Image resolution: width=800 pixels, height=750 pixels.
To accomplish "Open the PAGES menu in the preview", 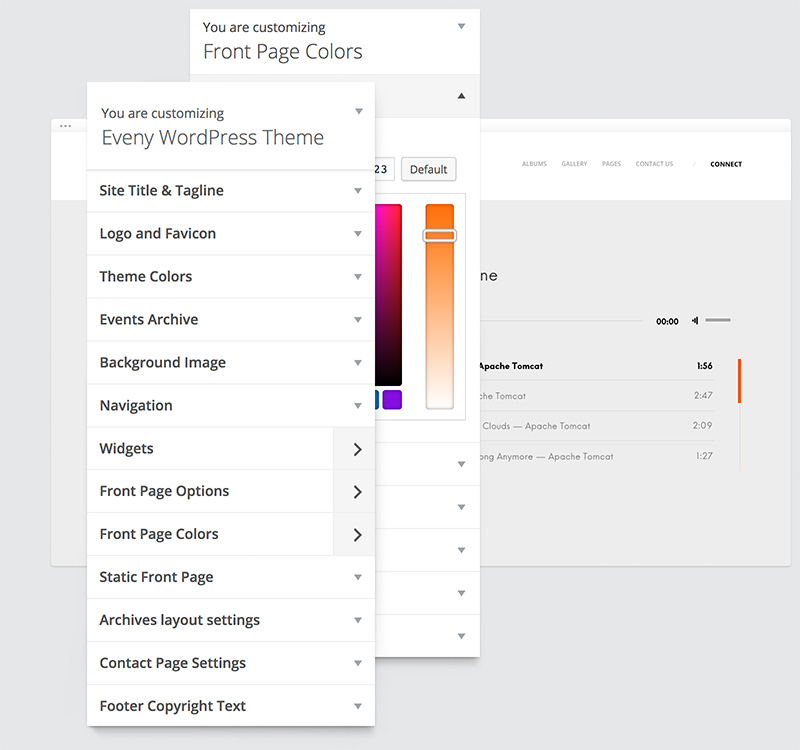I will click(x=611, y=164).
